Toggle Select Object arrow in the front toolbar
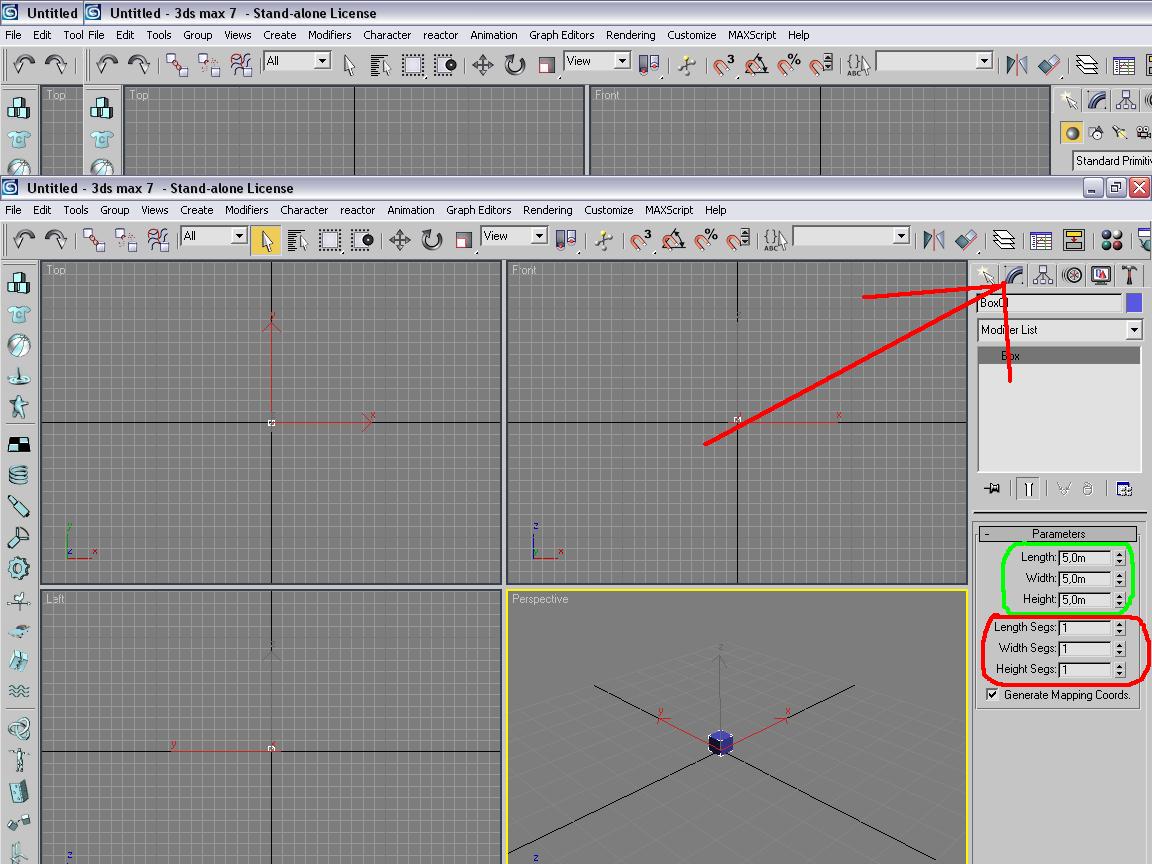 click(x=265, y=240)
